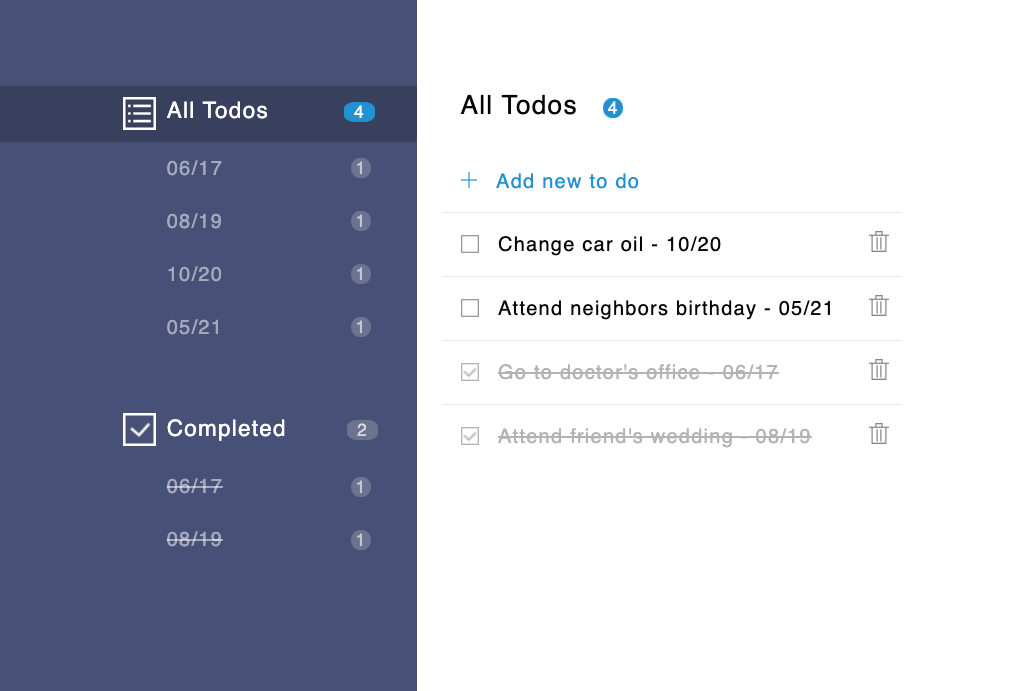Uncheck the Attend friend's wedding checkbox
Viewport: 1024px width, 691px height.
click(470, 436)
